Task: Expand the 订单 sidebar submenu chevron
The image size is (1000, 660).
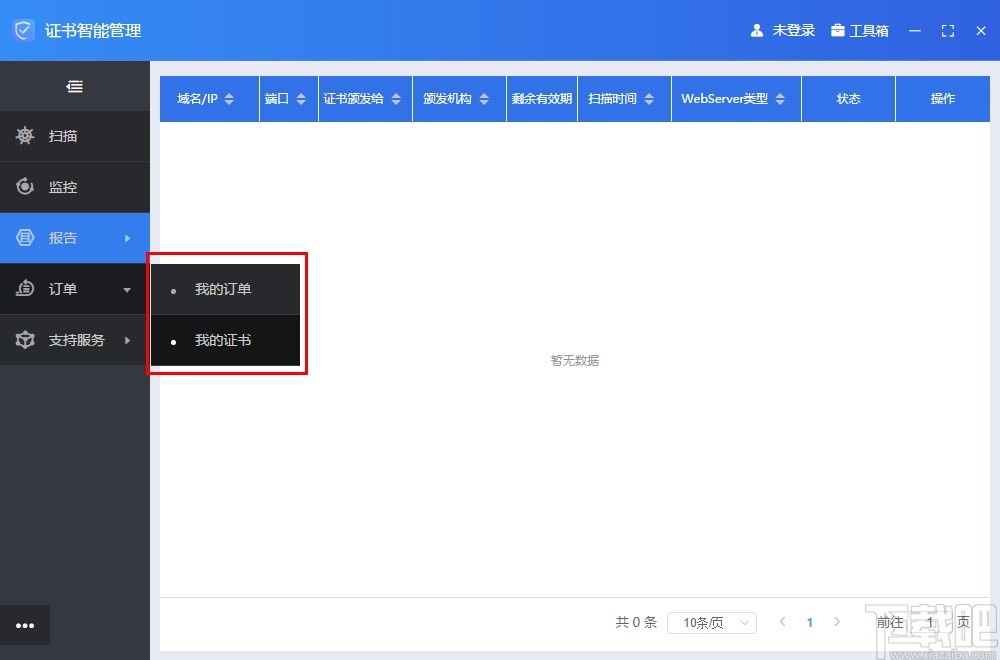Action: pyautogui.click(x=128, y=289)
